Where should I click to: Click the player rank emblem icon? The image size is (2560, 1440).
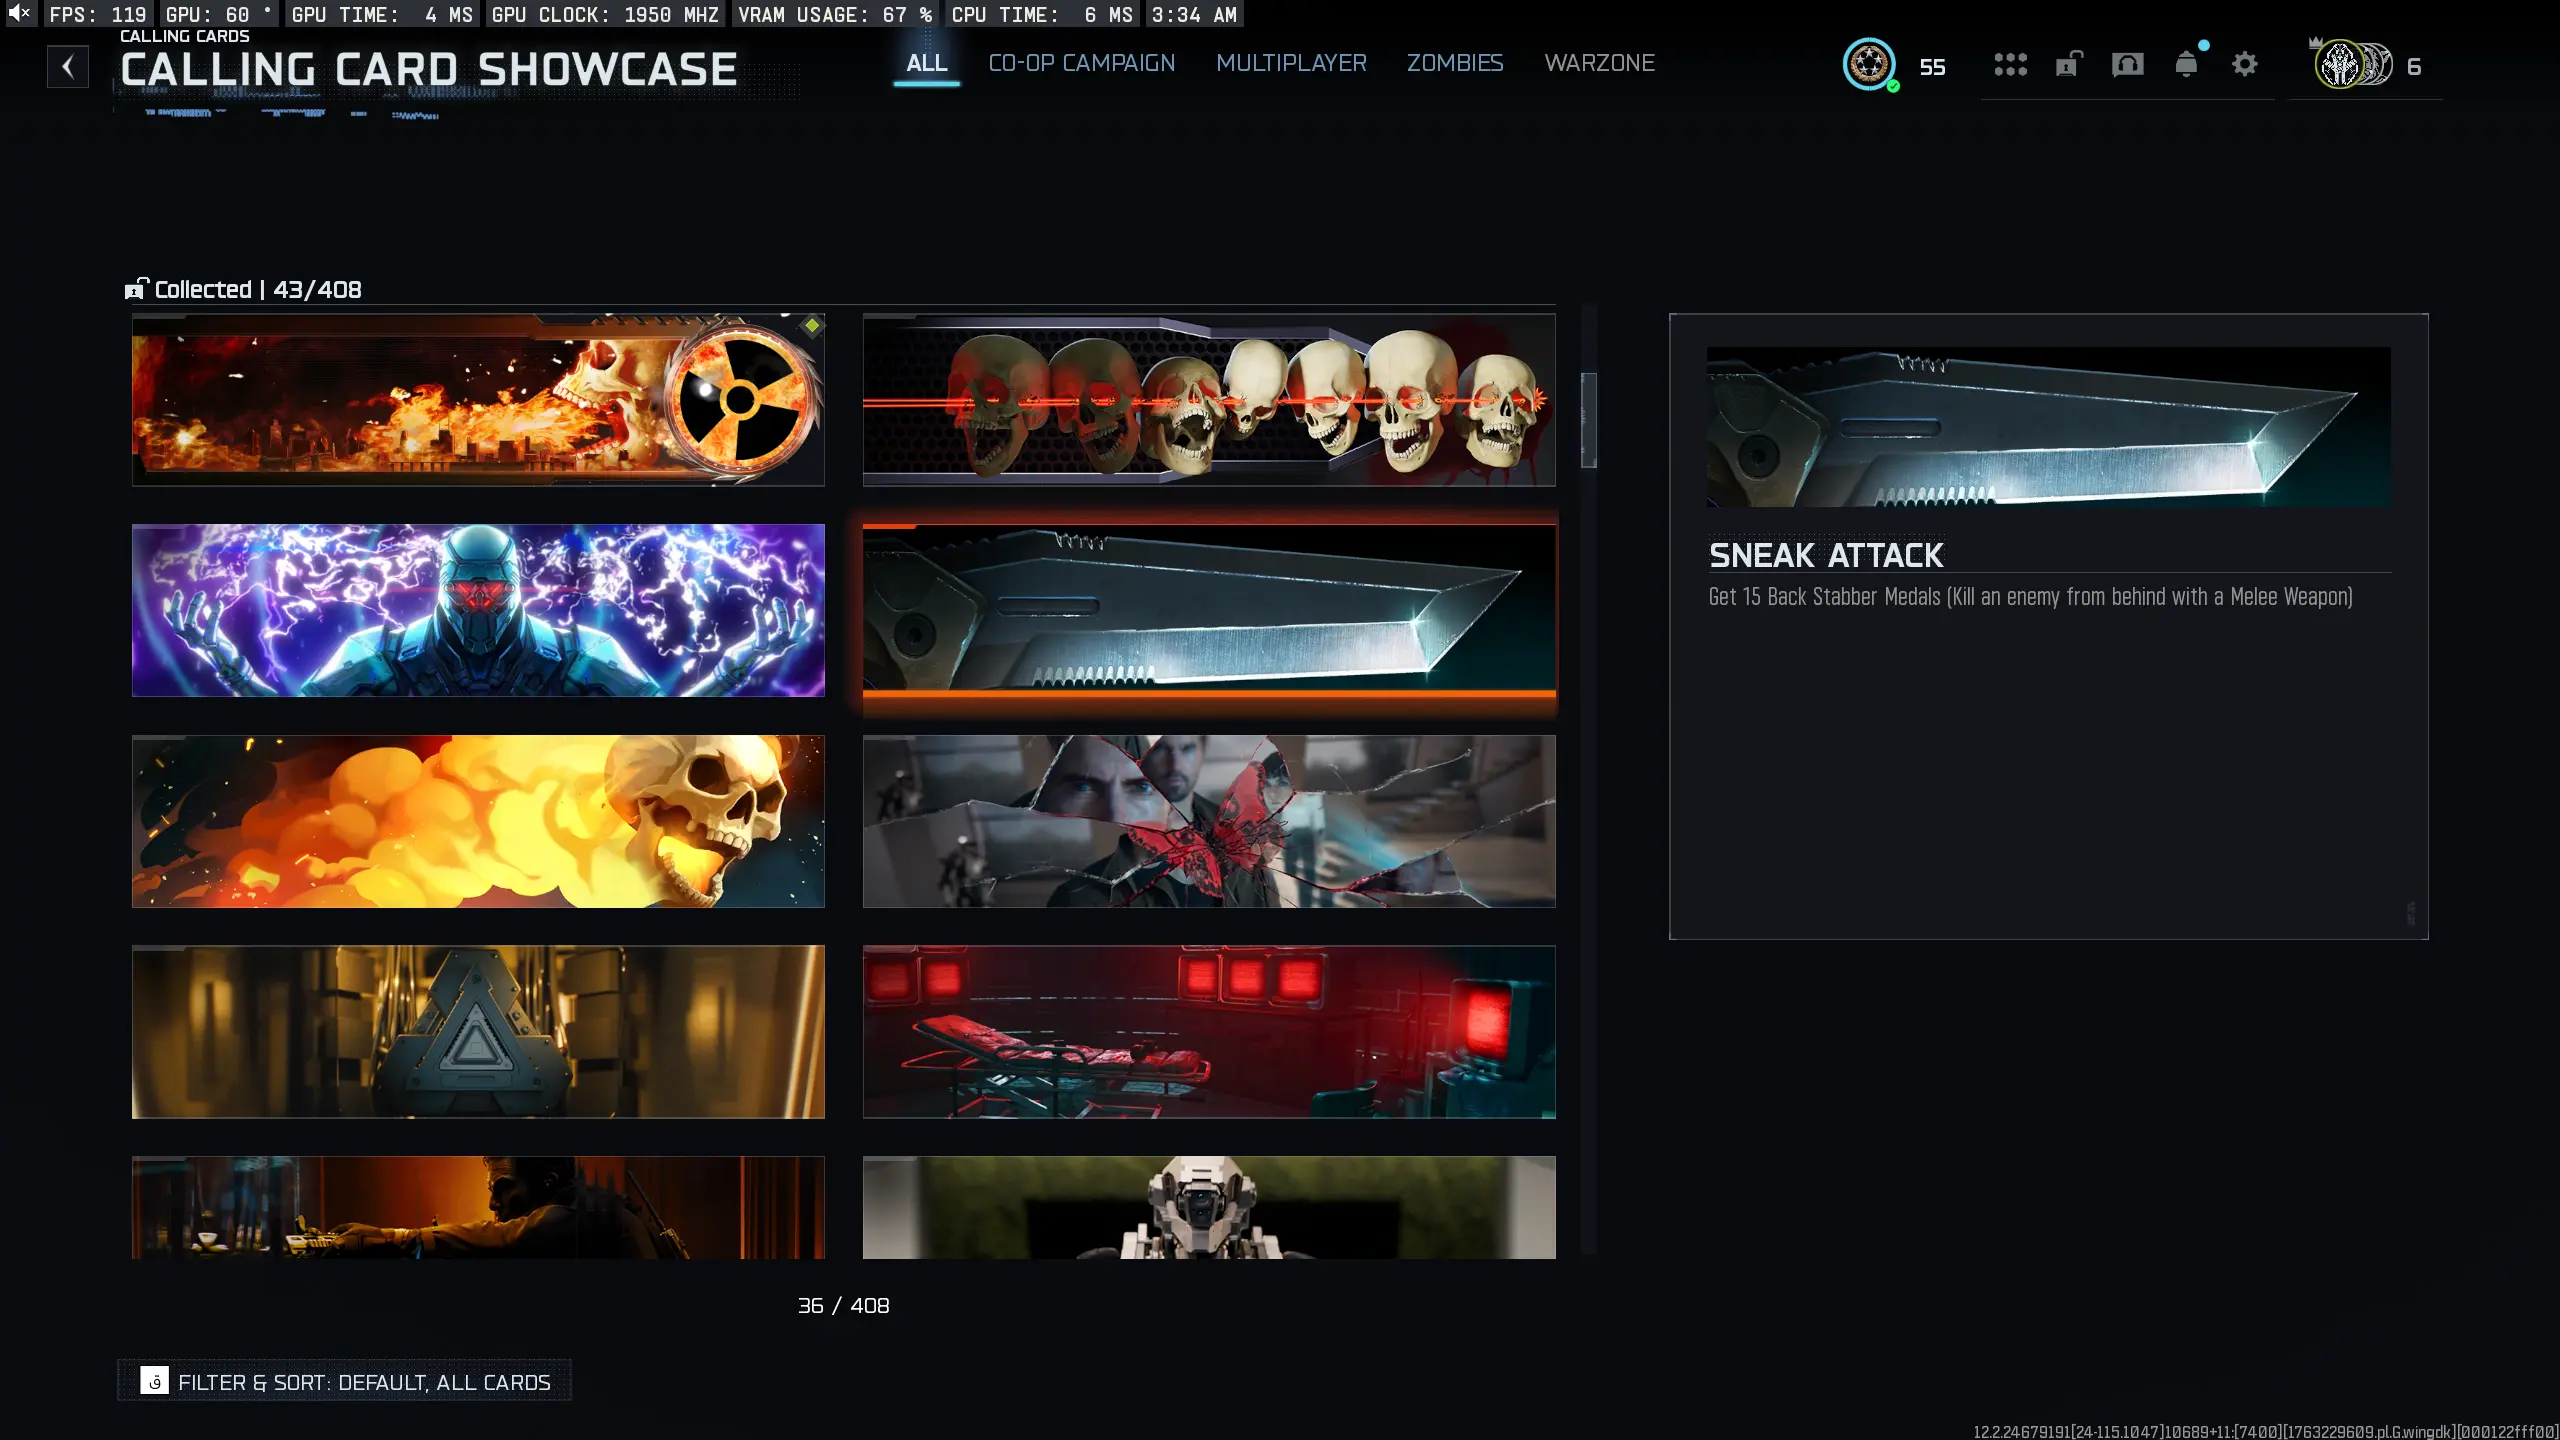1869,65
